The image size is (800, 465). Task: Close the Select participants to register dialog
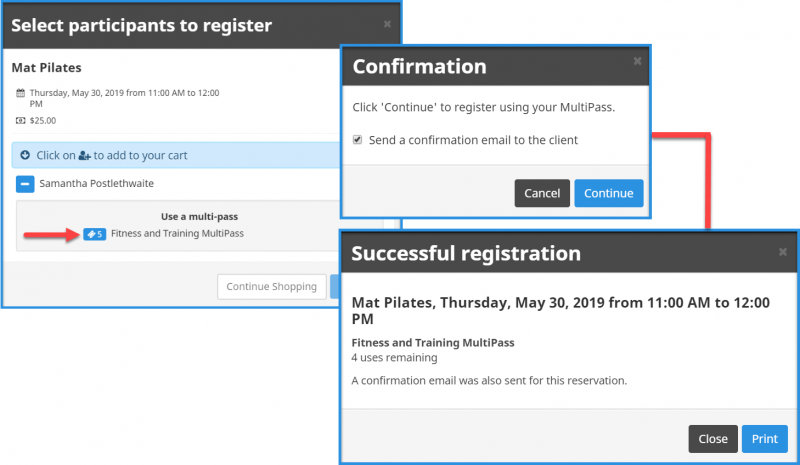coord(387,24)
